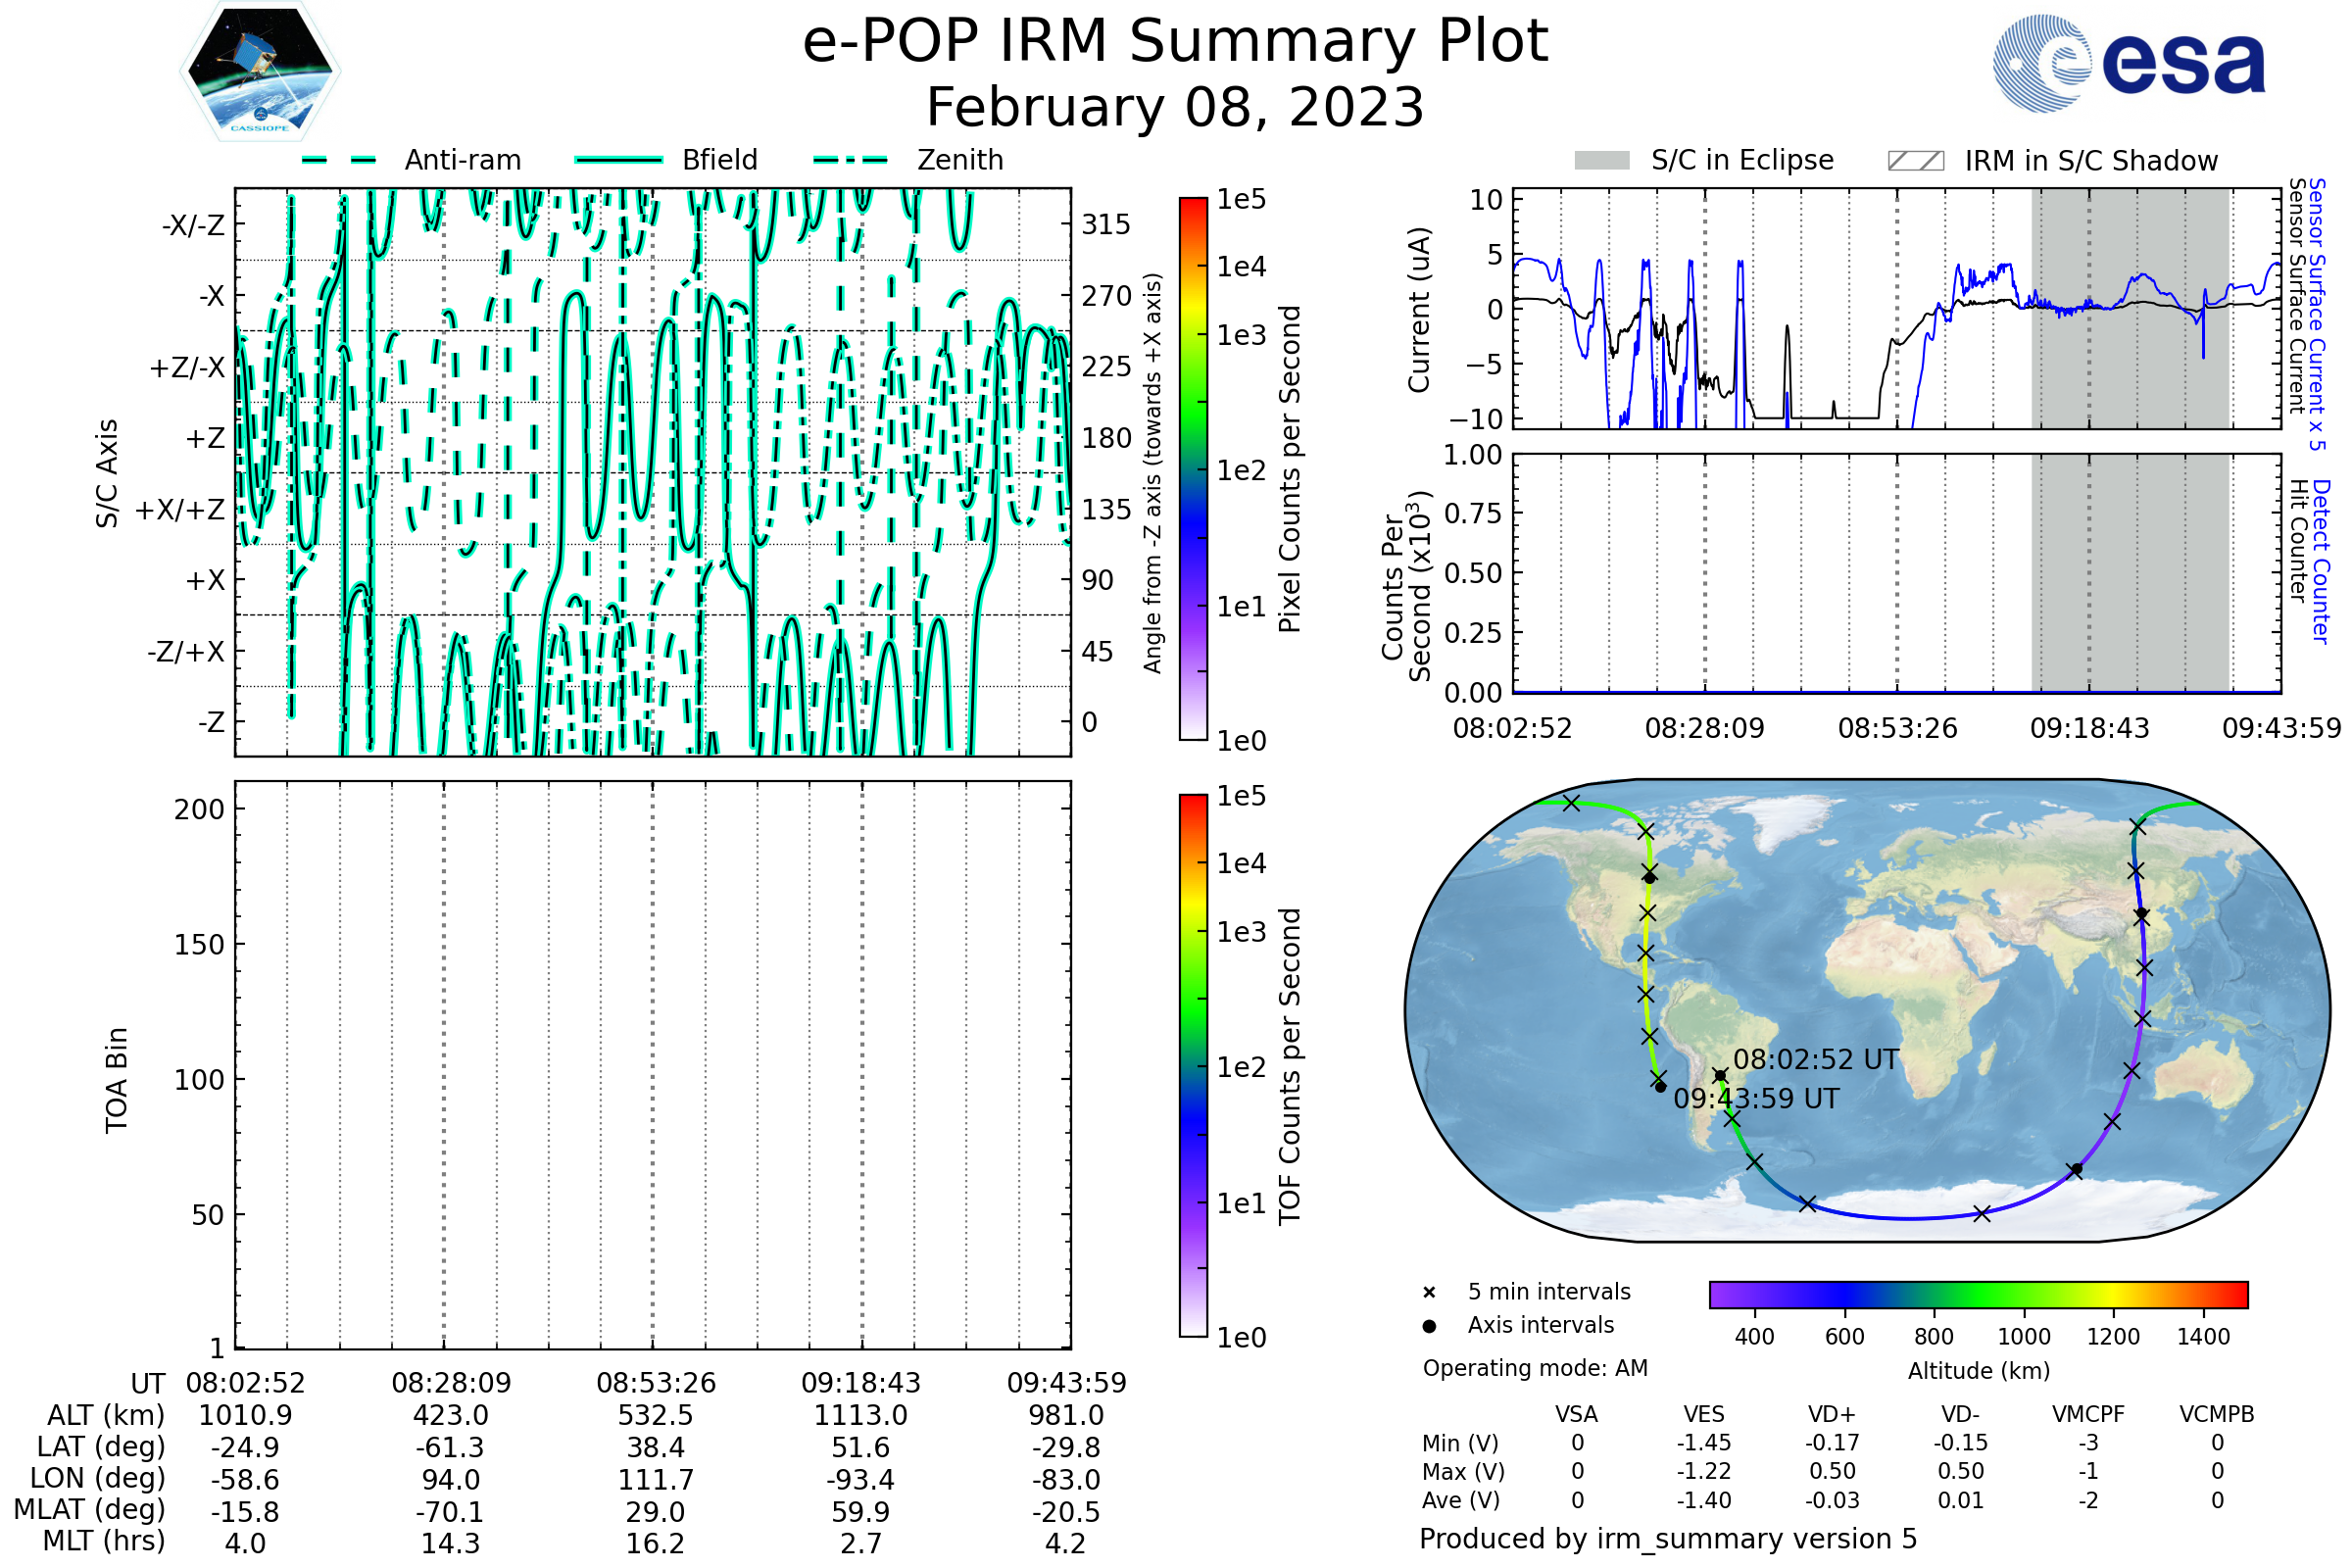Click the TOF Counts per Second colorbar
Screen dimensions: 2352x1568
[x=1193, y=1066]
